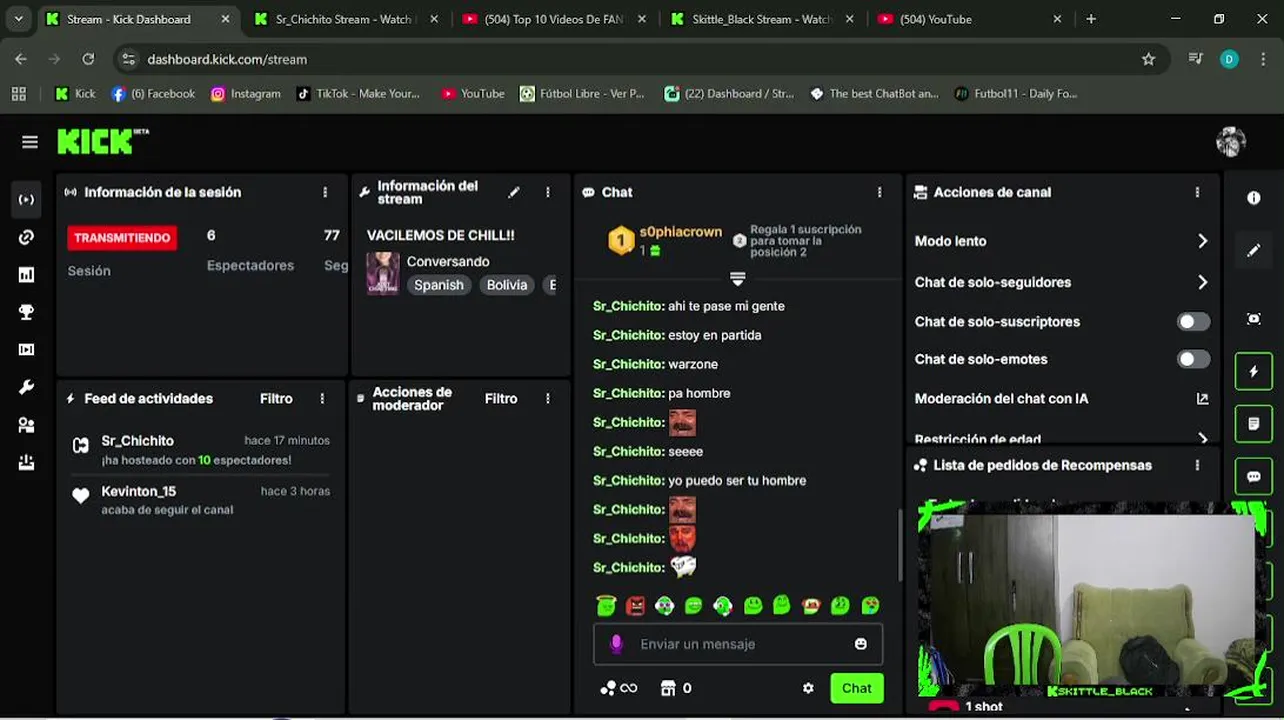This screenshot has height=720, width=1284.
Task: Click the info icon in right rail
Action: click(x=1254, y=198)
